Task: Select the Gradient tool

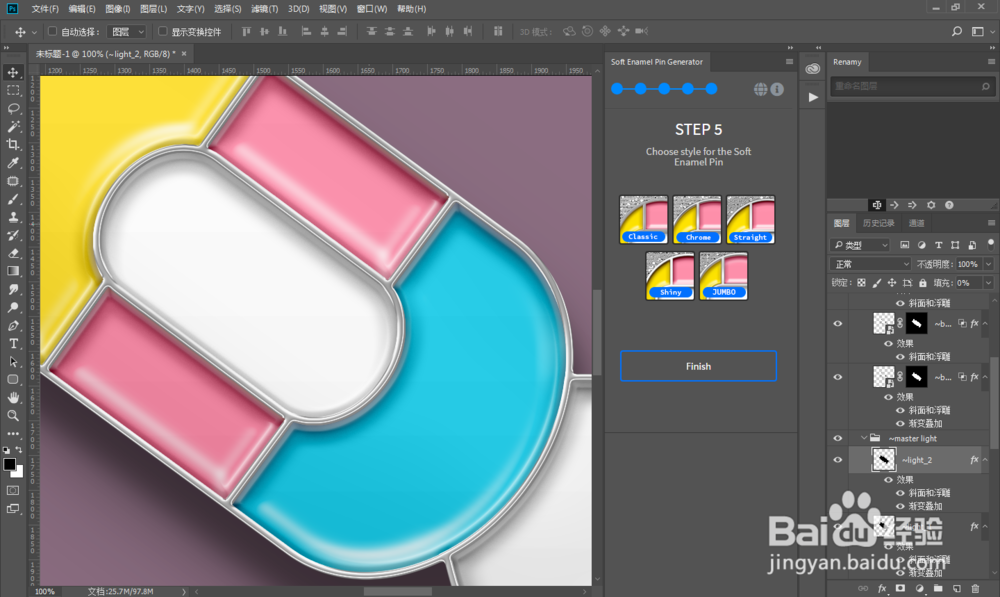Action: [x=13, y=271]
